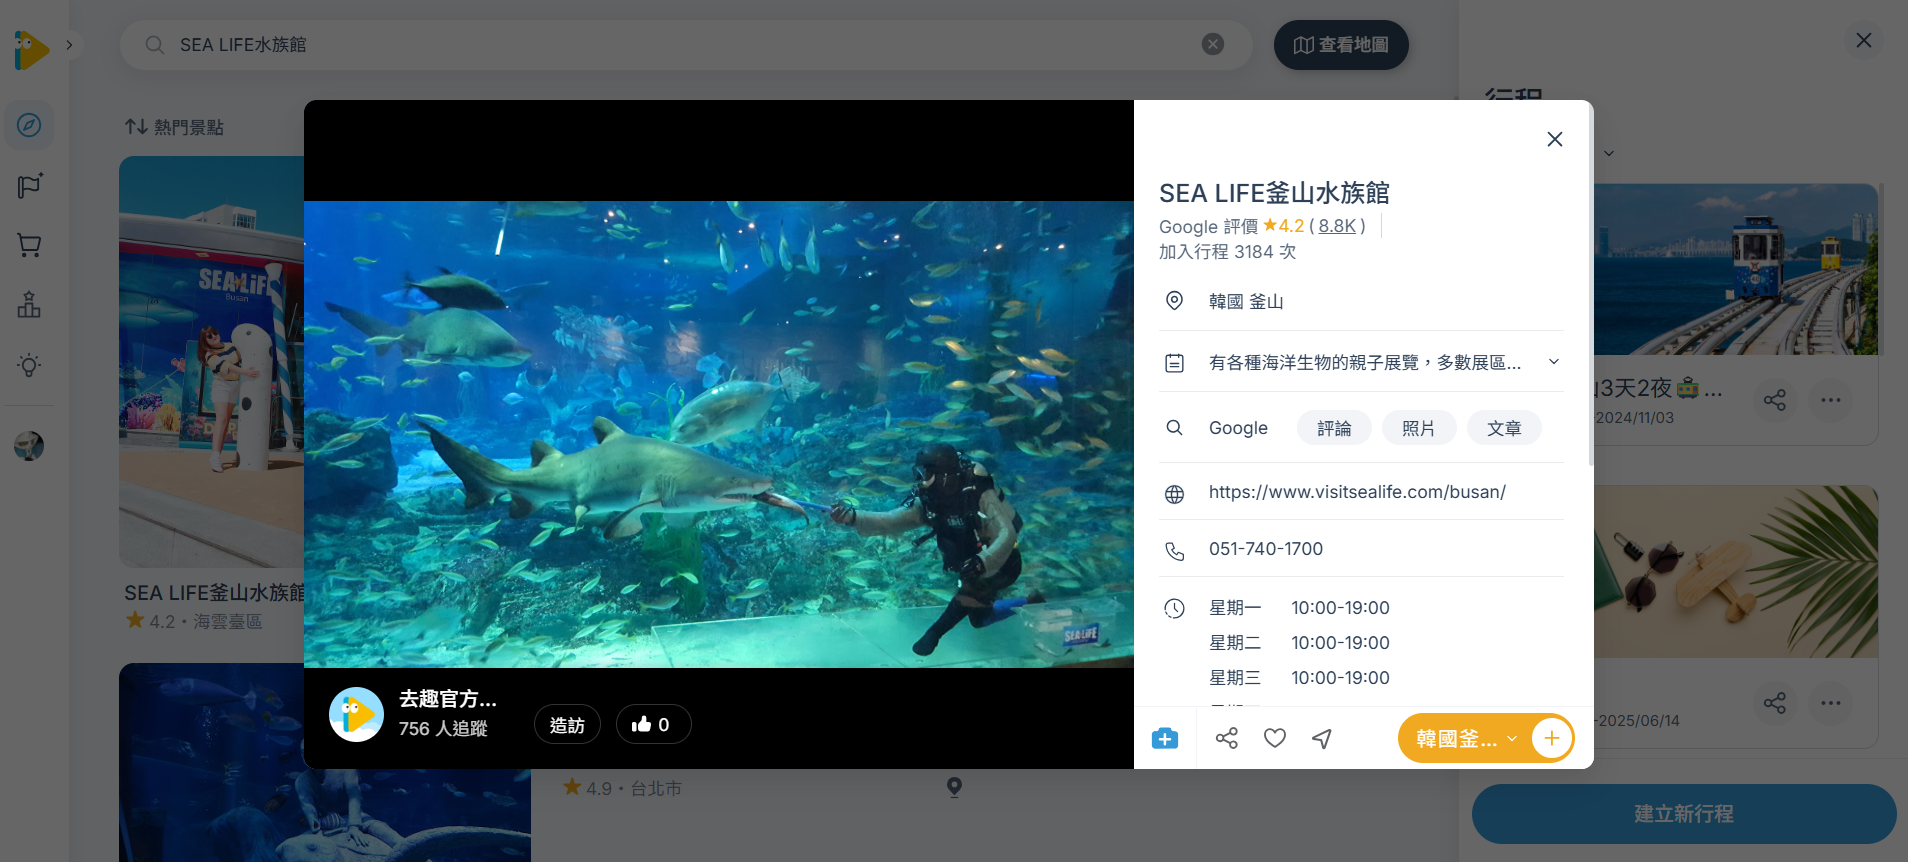The height and width of the screenshot is (862, 1908).
Task: Open the map pin icon near 台北市
Action: tap(955, 788)
